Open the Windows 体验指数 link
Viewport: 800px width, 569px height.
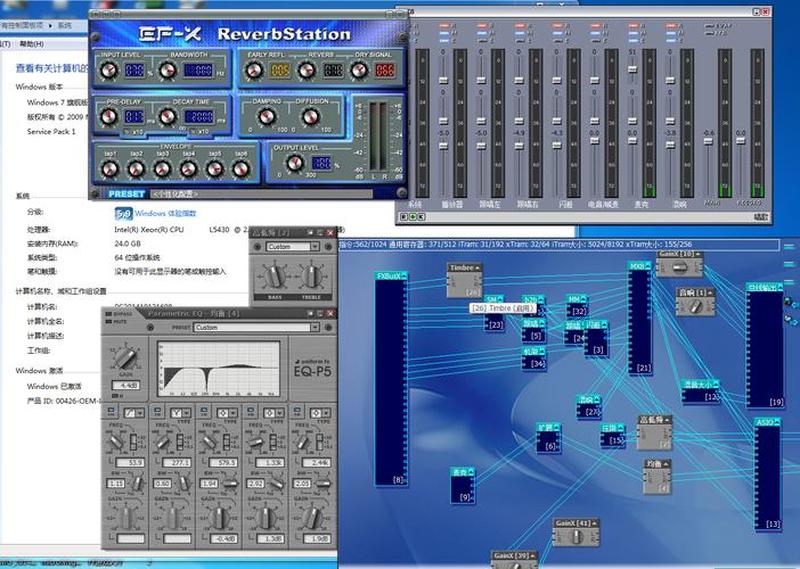coord(165,213)
